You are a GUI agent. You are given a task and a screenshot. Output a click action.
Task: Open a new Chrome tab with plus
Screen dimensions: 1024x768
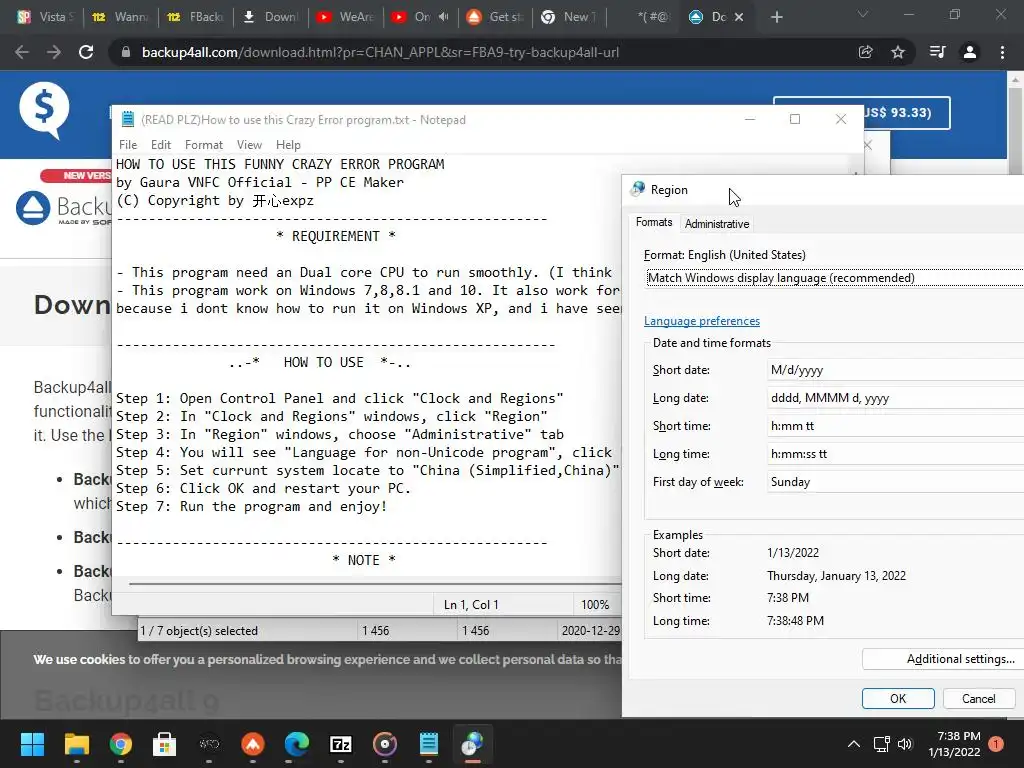click(x=776, y=17)
